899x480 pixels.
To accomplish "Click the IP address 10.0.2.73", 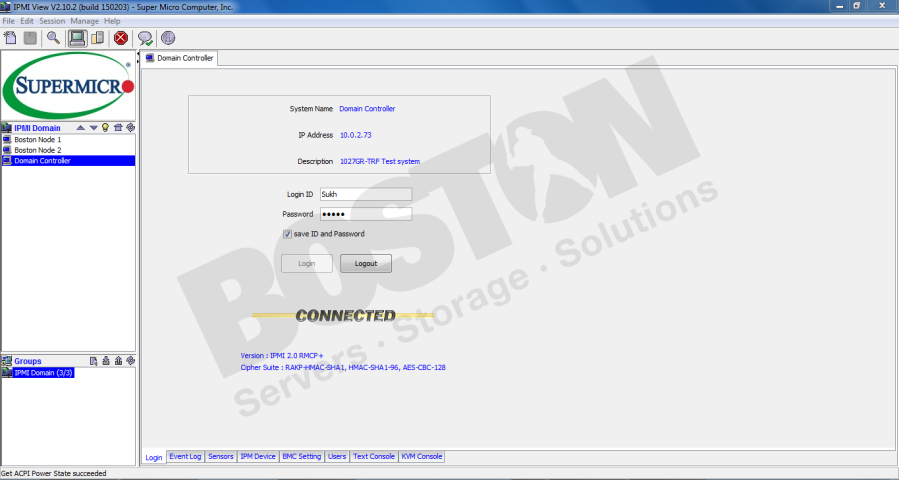I will 355,135.
